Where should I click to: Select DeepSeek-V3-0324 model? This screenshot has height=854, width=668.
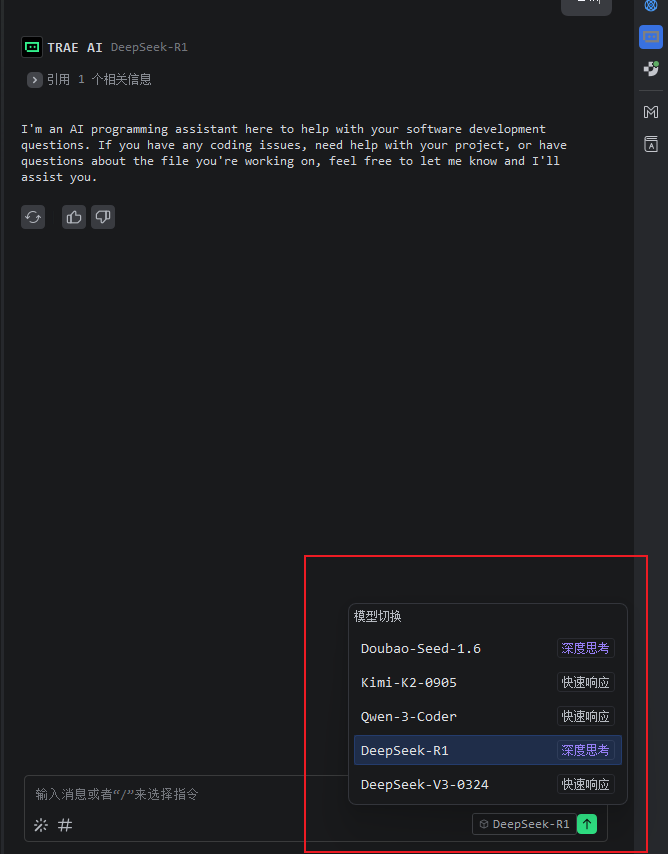tap(488, 784)
